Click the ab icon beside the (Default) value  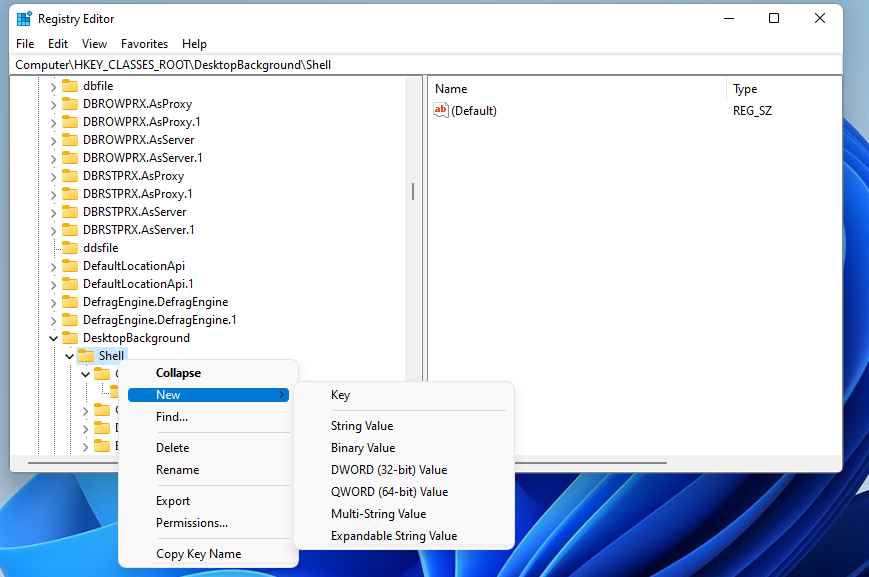coord(441,110)
